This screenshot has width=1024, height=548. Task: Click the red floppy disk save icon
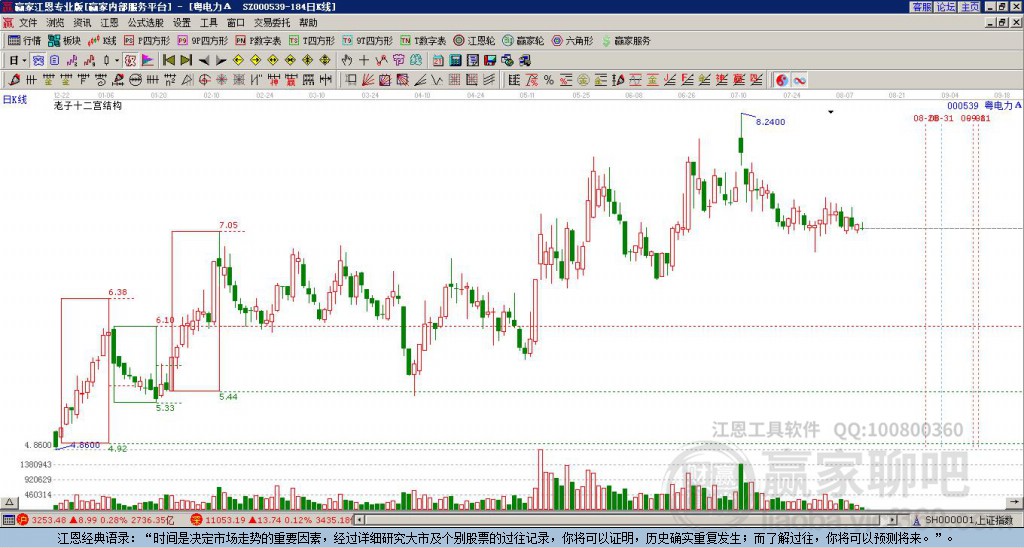[x=490, y=60]
